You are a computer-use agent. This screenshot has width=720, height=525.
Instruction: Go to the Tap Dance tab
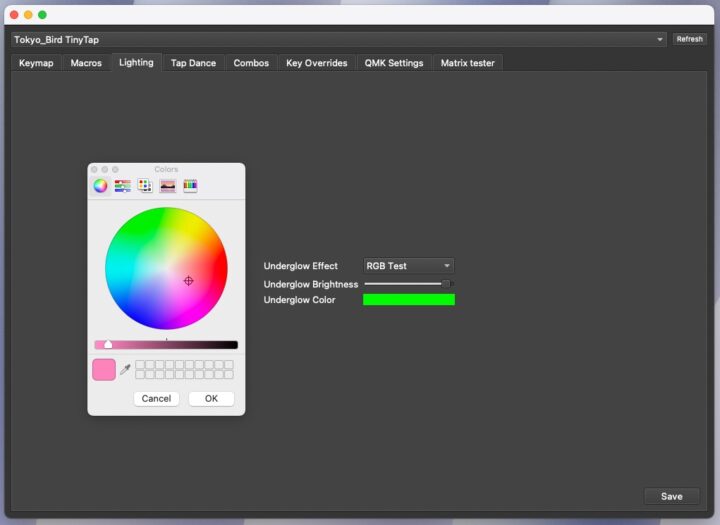193,63
